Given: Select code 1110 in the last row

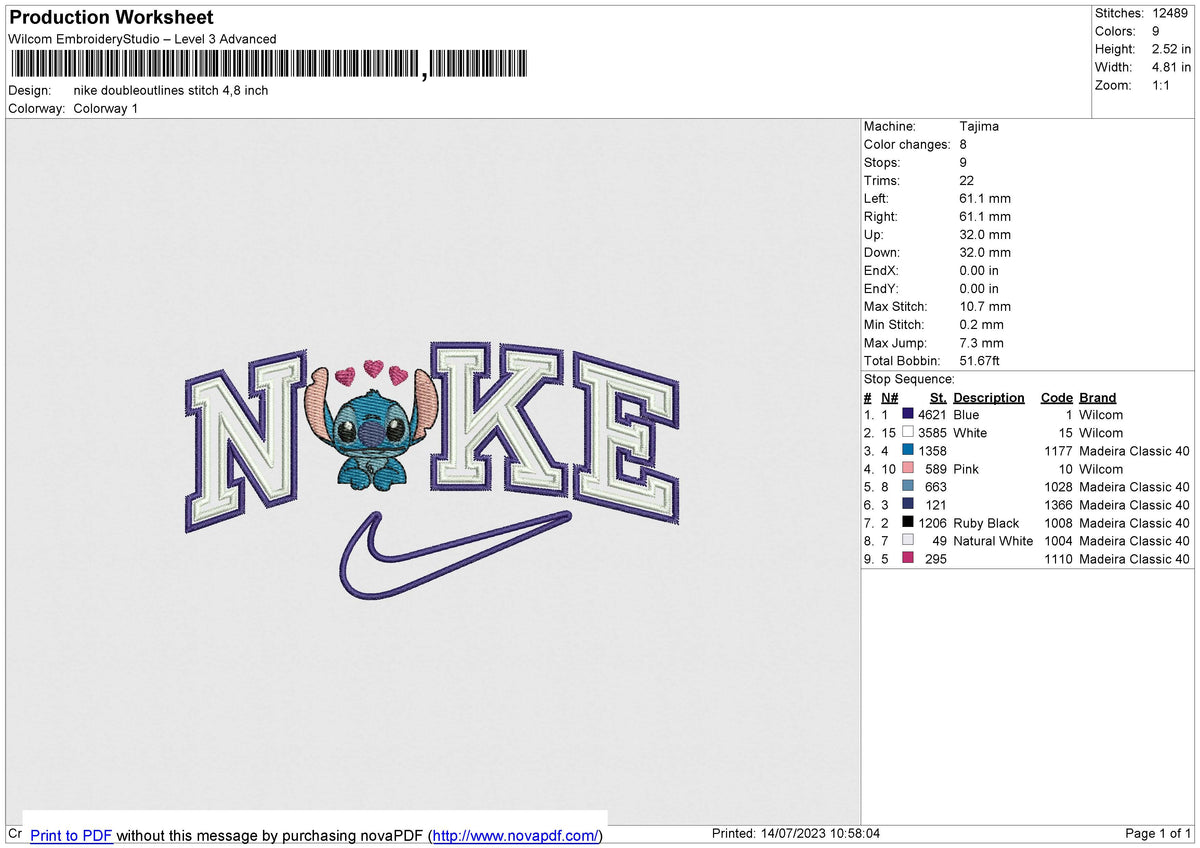Looking at the screenshot, I should click(x=1058, y=559).
